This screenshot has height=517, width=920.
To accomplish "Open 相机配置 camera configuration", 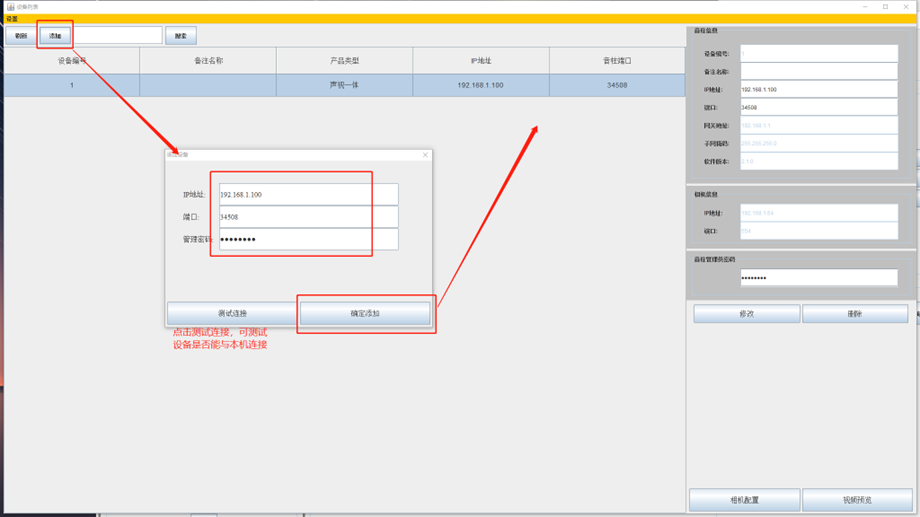I will point(744,500).
